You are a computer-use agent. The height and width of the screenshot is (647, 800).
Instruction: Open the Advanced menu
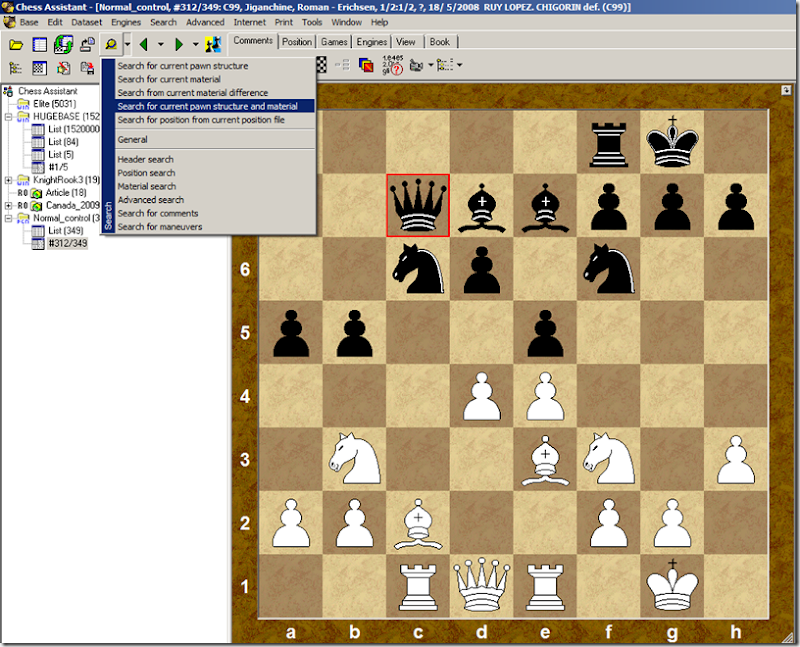(x=205, y=22)
